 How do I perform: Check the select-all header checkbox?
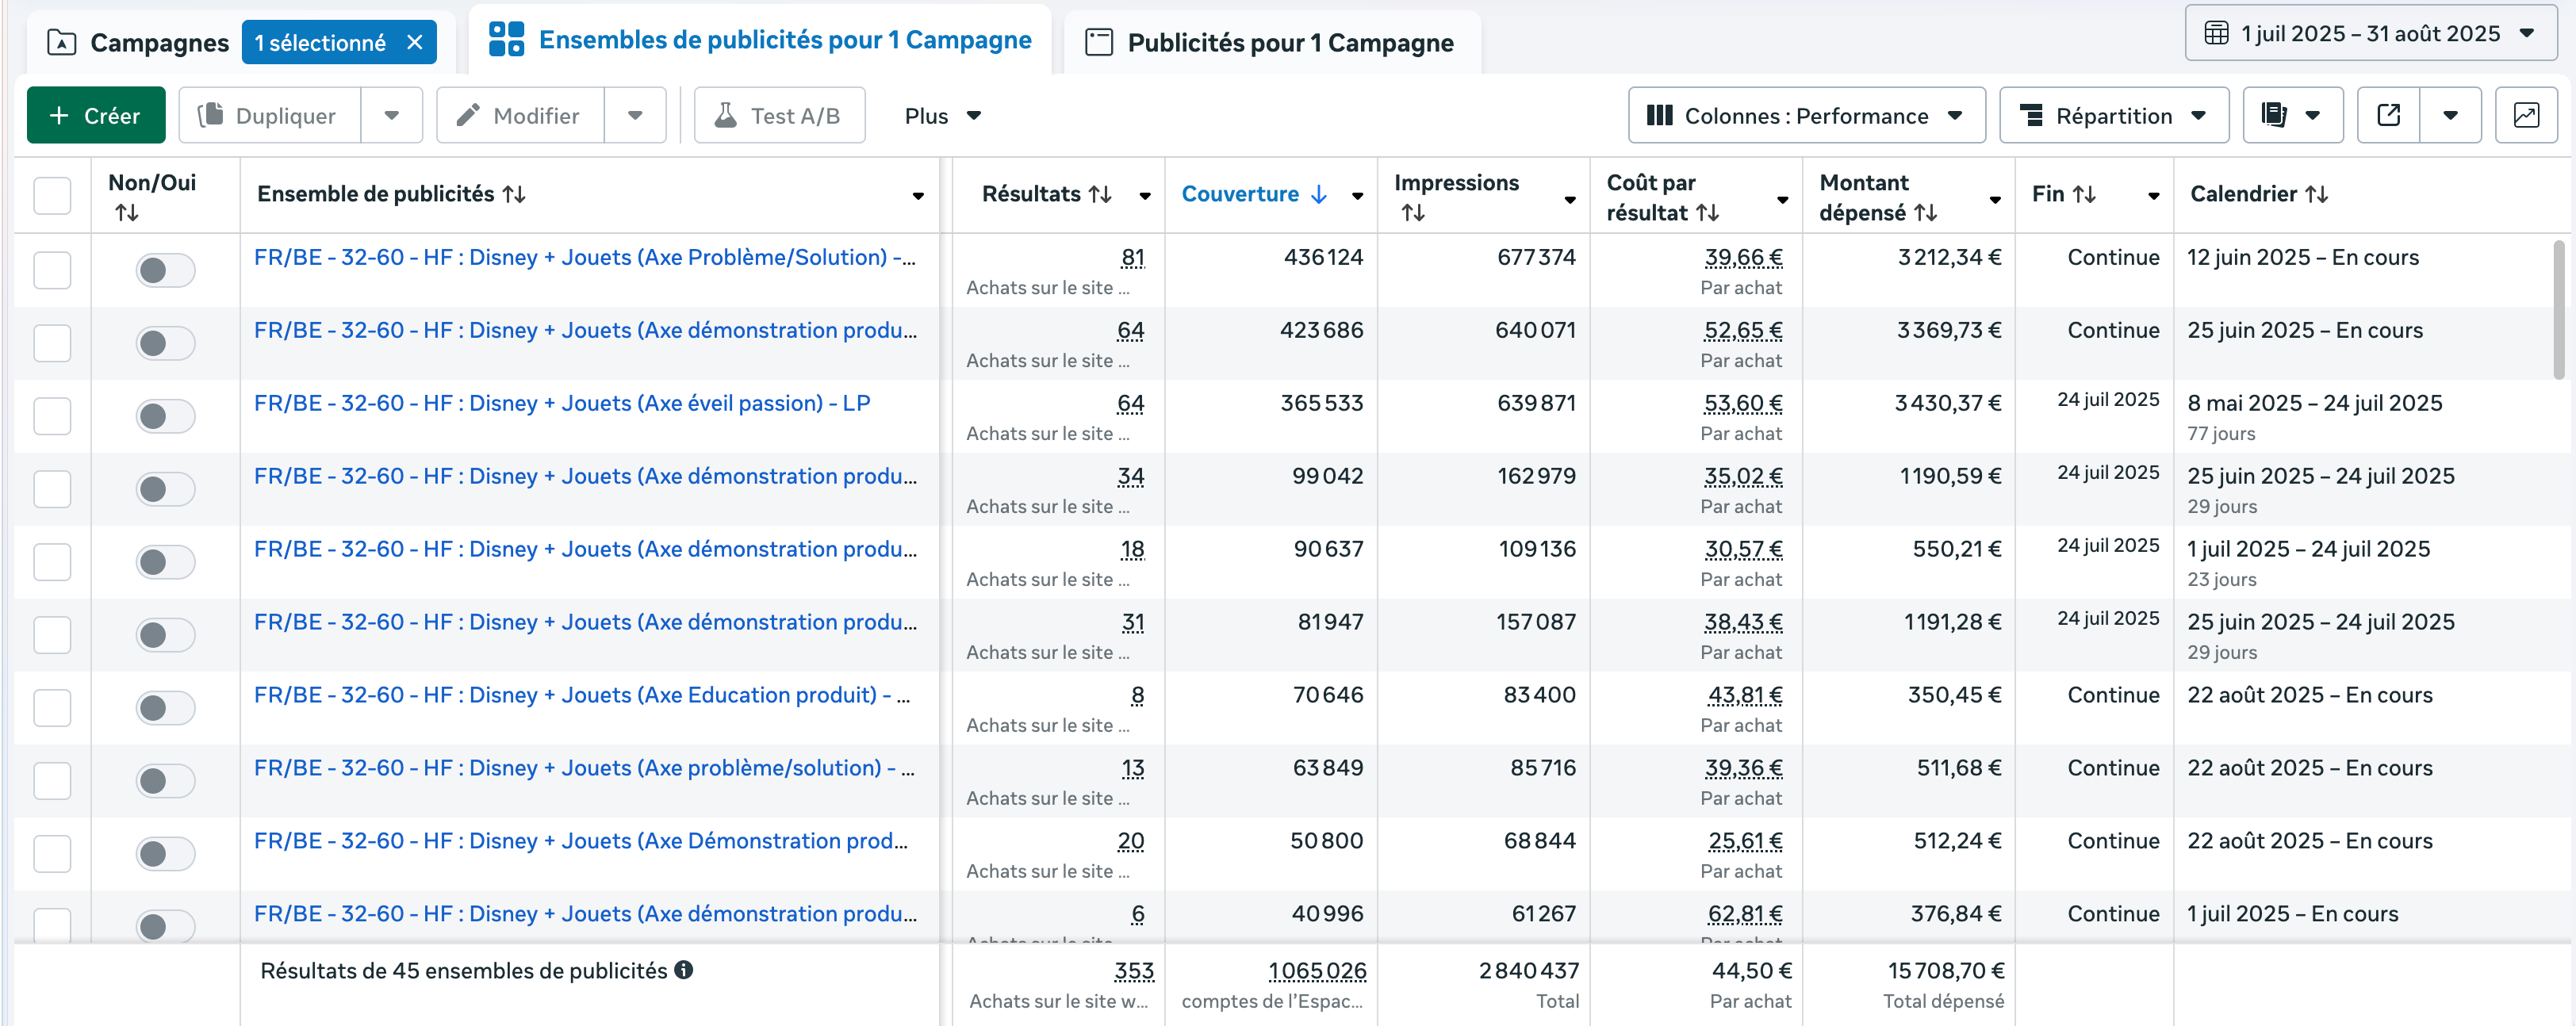(52, 195)
